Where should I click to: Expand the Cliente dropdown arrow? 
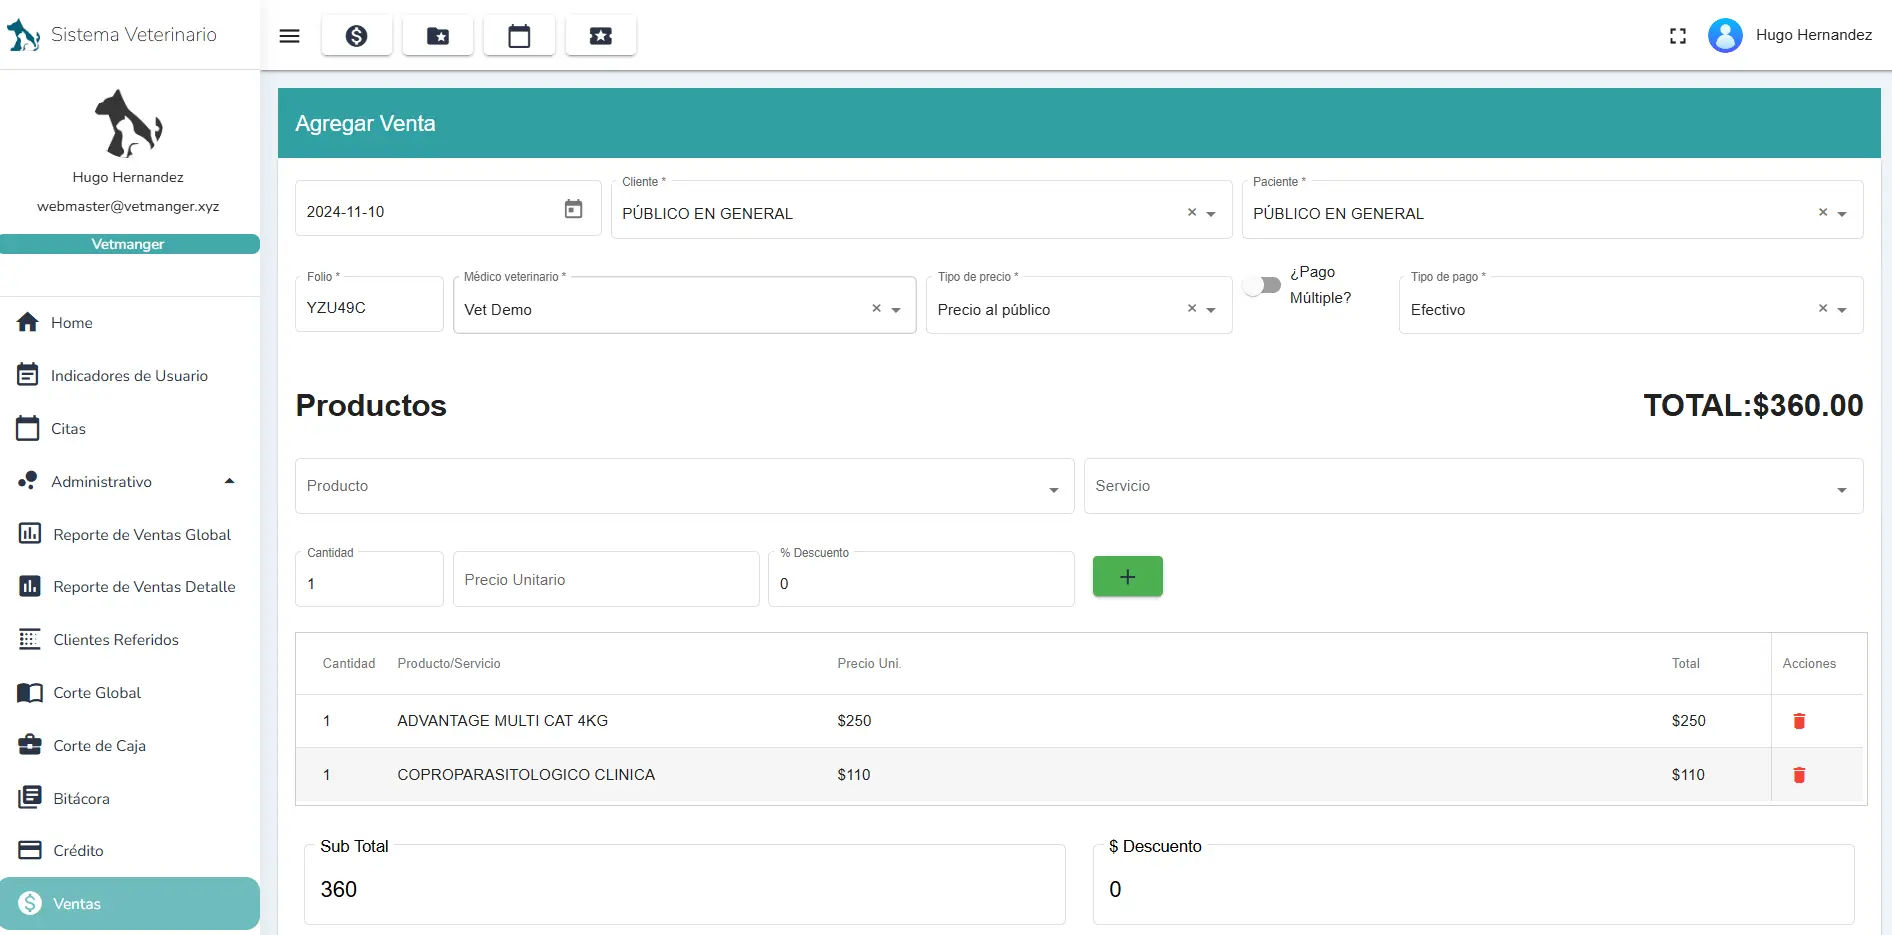(1211, 214)
